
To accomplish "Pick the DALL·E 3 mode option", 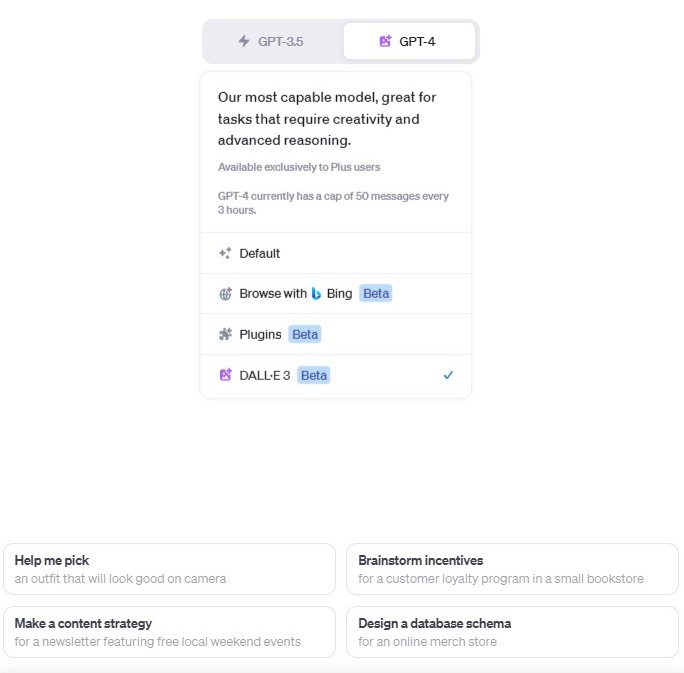I will coord(265,375).
